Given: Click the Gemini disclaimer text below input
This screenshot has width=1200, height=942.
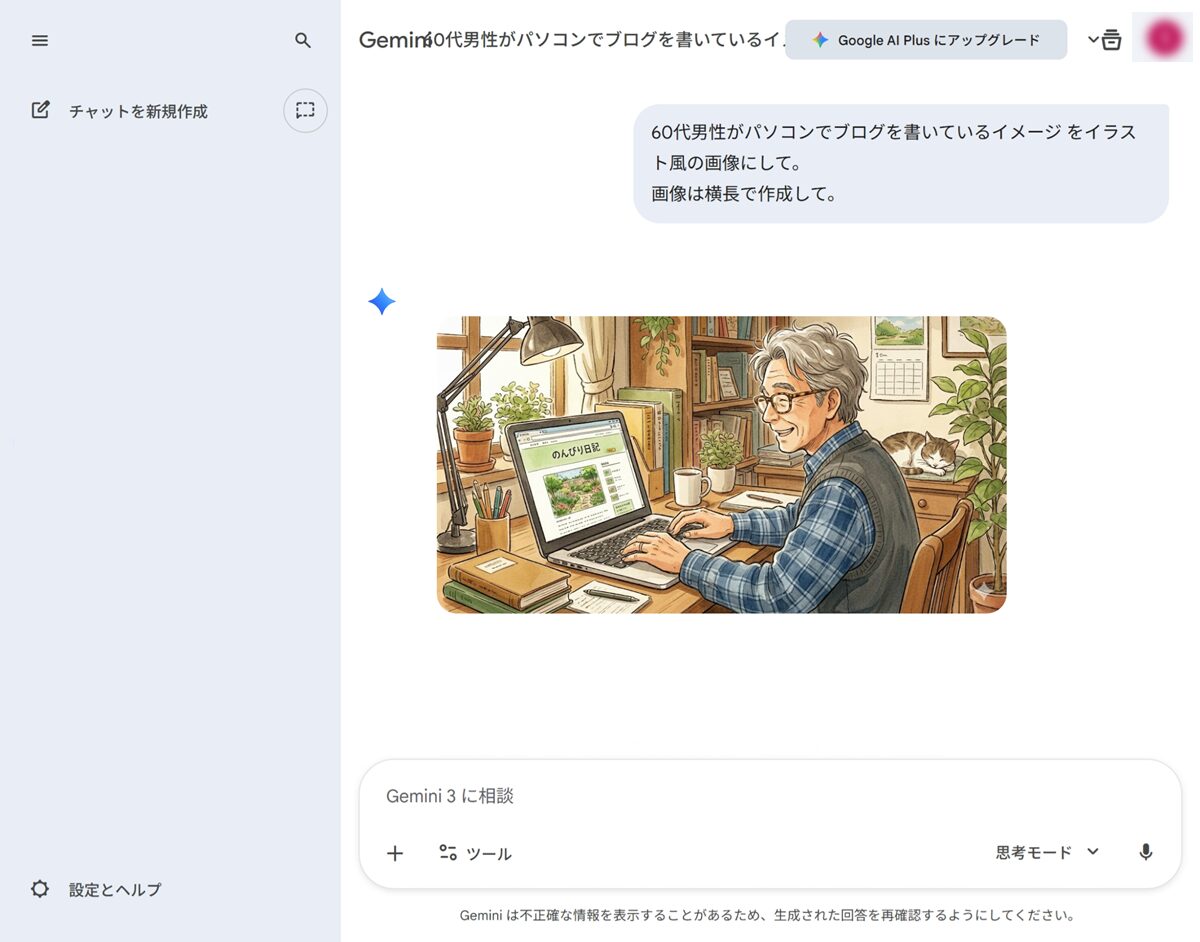Looking at the screenshot, I should (x=767, y=915).
